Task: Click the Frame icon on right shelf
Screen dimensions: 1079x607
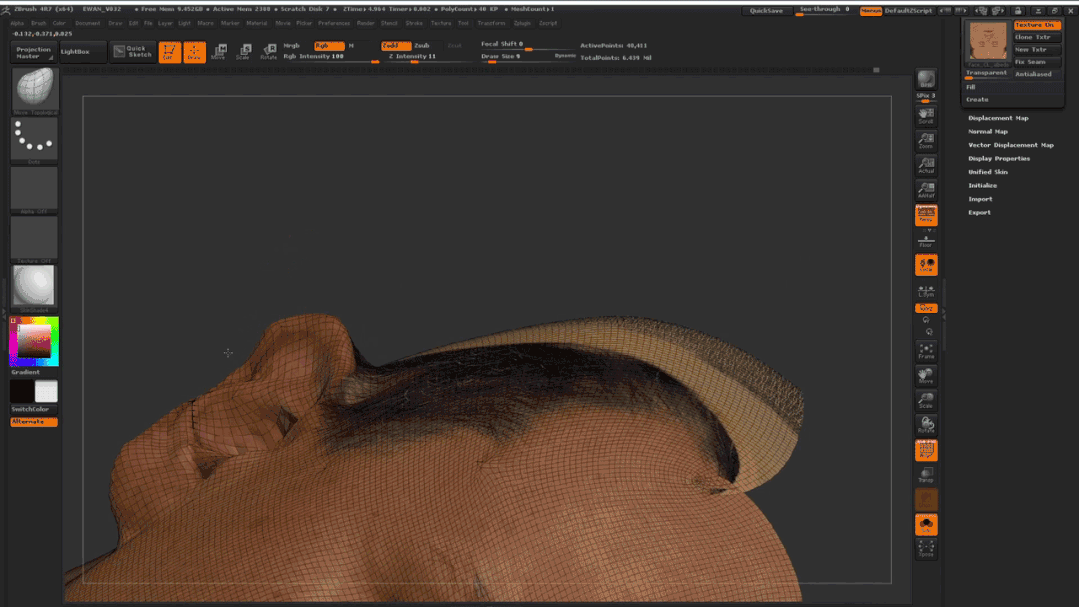Action: pyautogui.click(x=926, y=351)
